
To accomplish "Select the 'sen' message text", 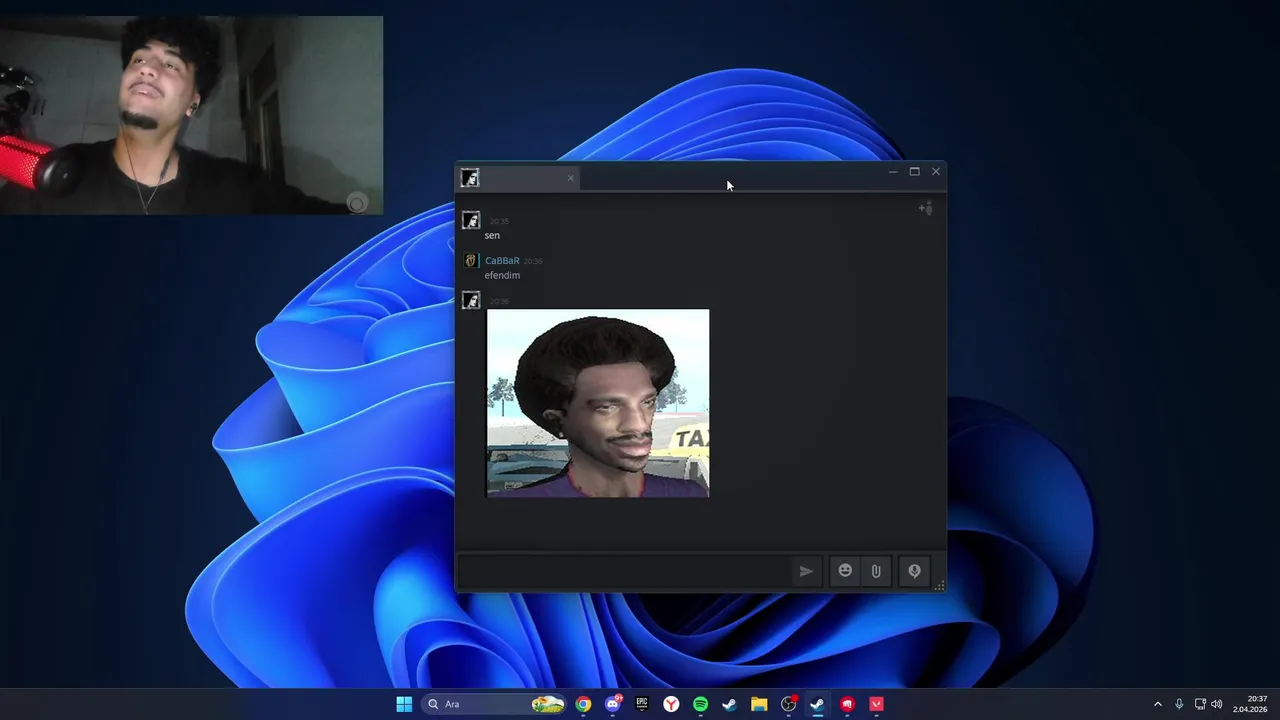I will [492, 236].
